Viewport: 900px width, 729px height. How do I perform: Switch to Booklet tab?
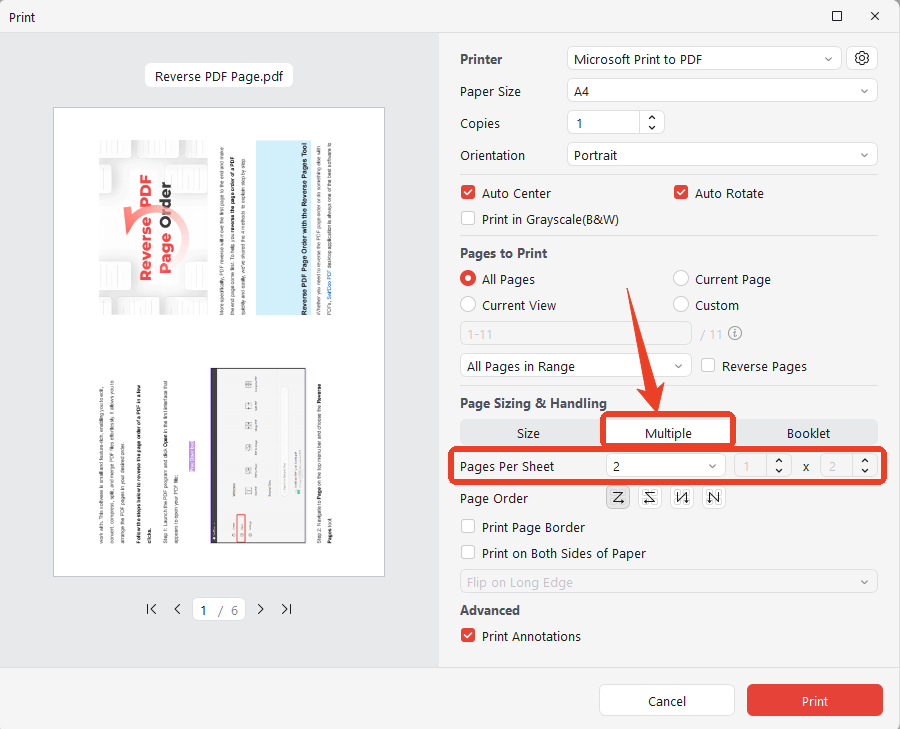coord(808,433)
